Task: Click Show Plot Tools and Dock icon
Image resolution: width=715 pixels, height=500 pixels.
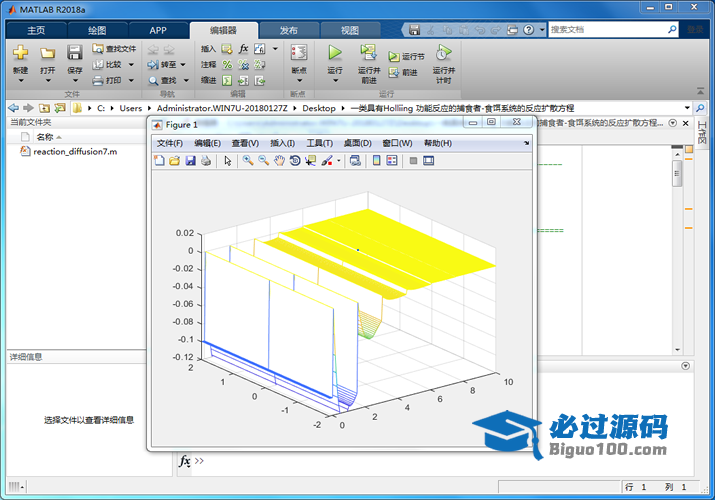Action: point(429,160)
